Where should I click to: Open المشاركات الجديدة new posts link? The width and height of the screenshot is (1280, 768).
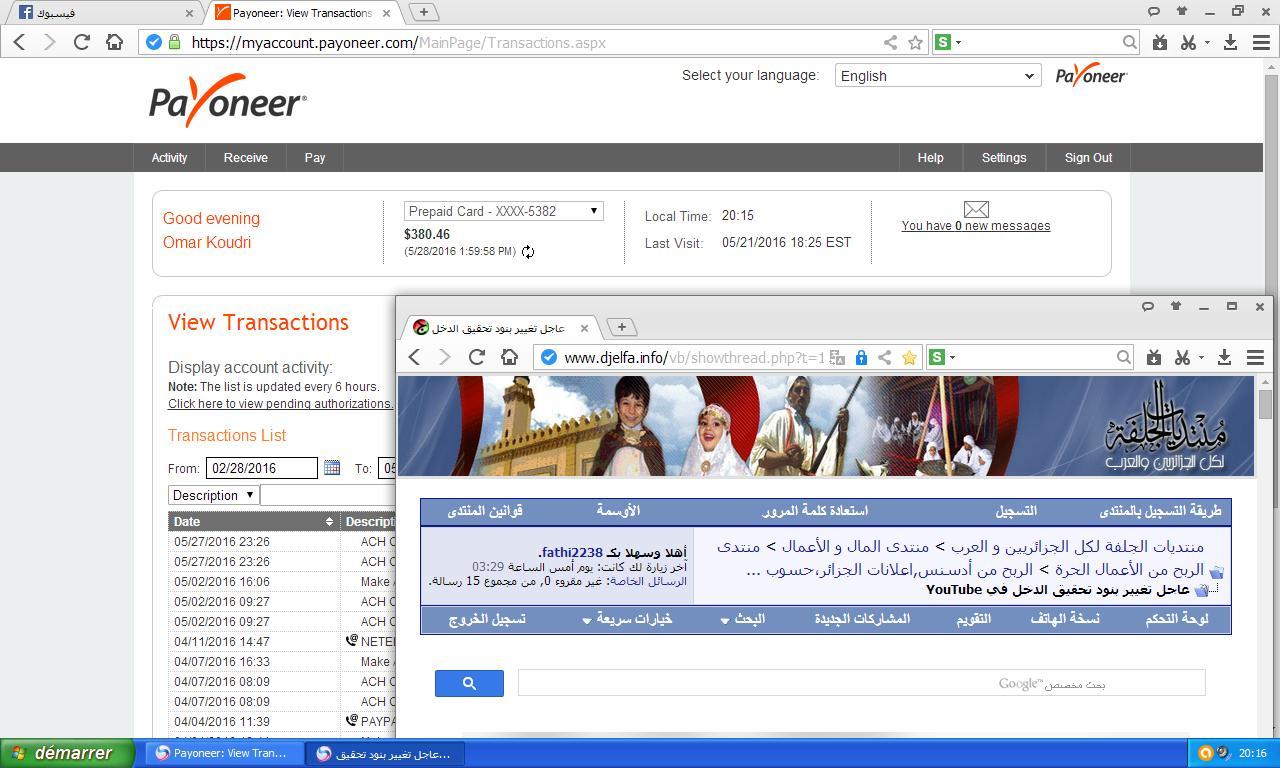[x=862, y=619]
